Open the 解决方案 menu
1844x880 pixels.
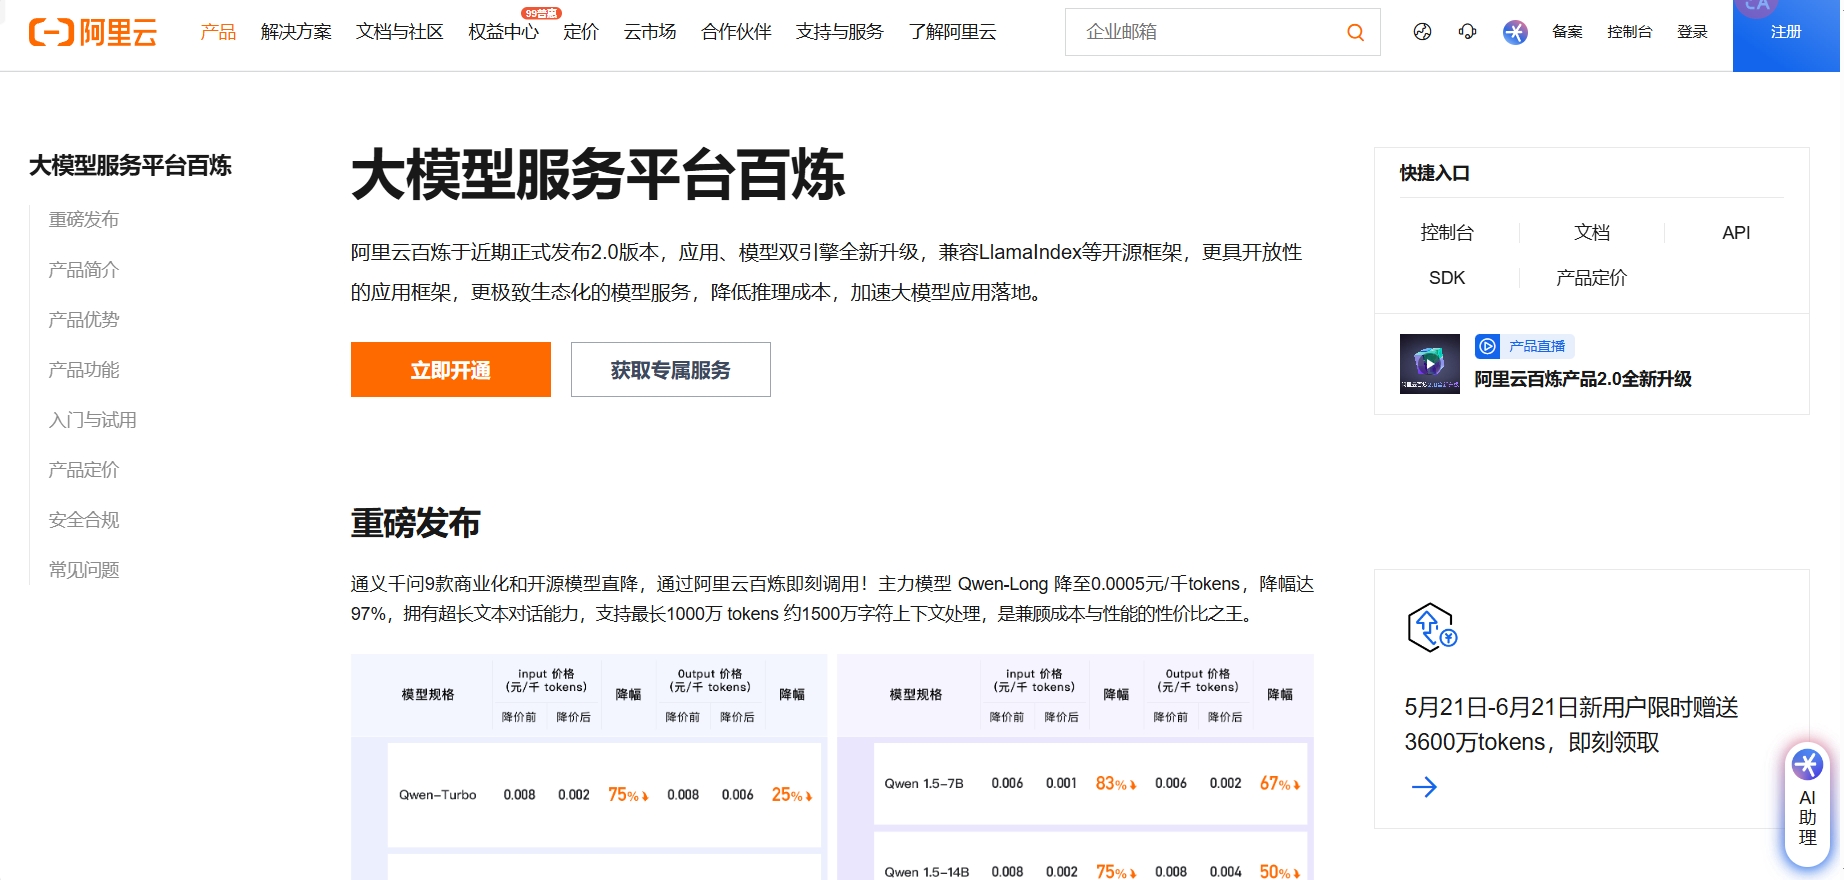(296, 32)
